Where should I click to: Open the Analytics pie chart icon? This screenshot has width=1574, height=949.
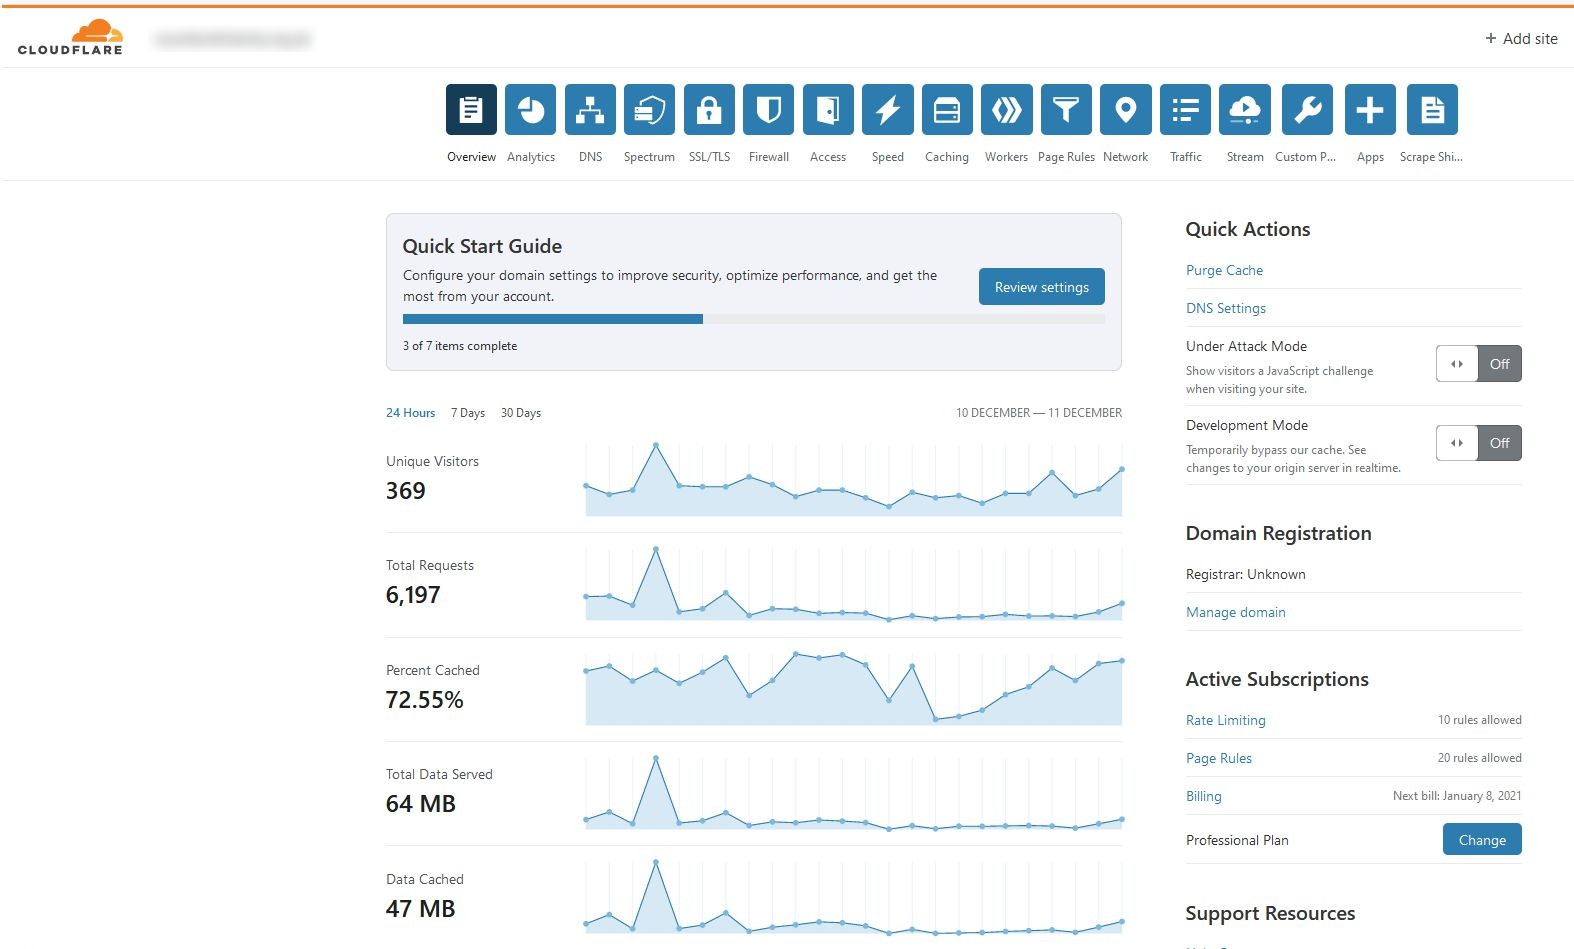click(x=531, y=109)
